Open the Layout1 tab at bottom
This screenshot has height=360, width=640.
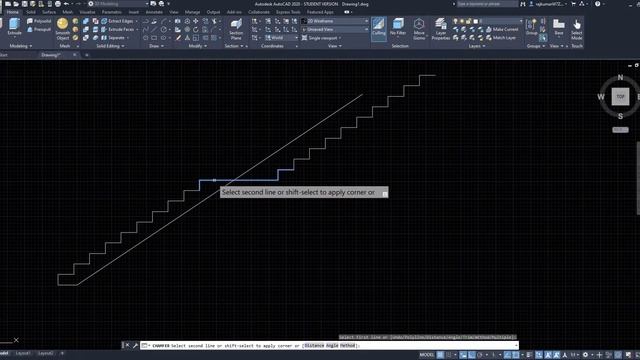[23, 353]
